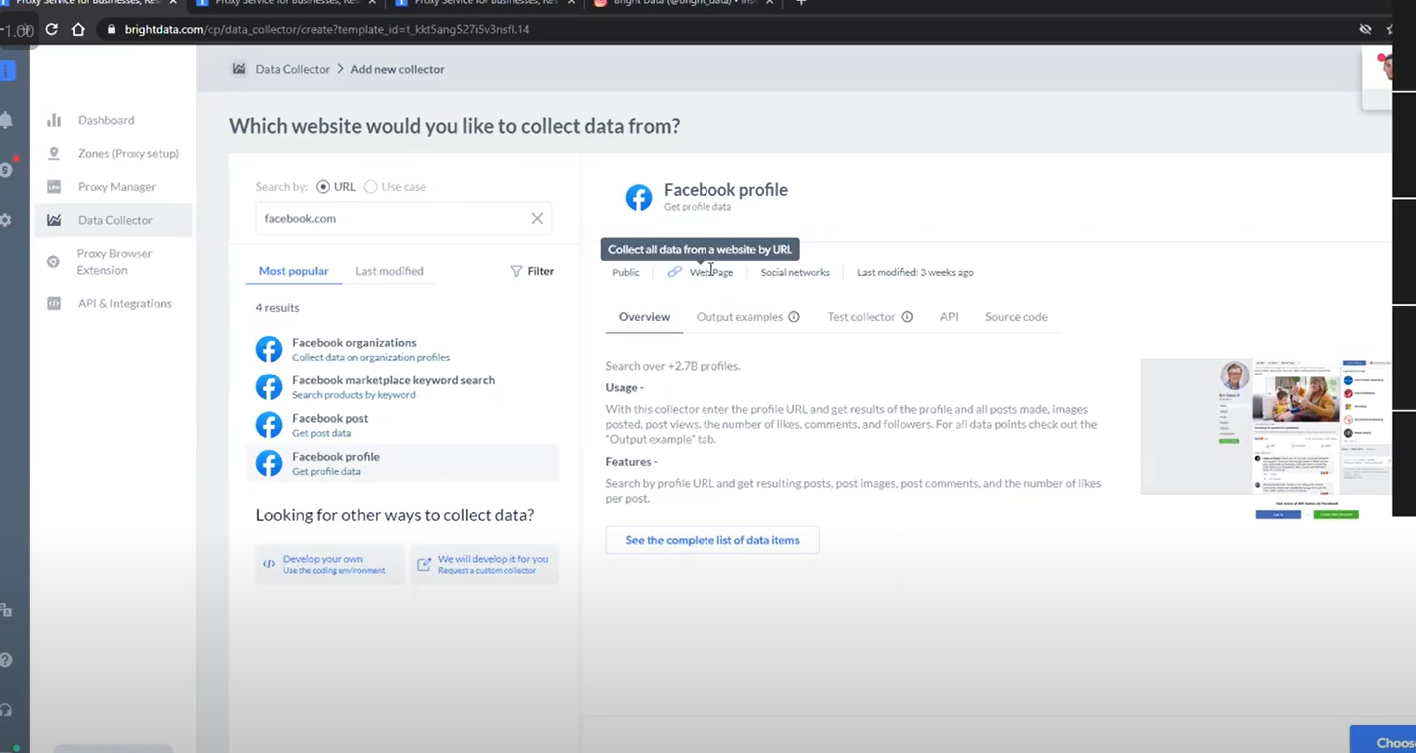Viewport: 1416px width, 753px height.
Task: Click the incognito eye icon in address bar
Action: (x=1365, y=29)
